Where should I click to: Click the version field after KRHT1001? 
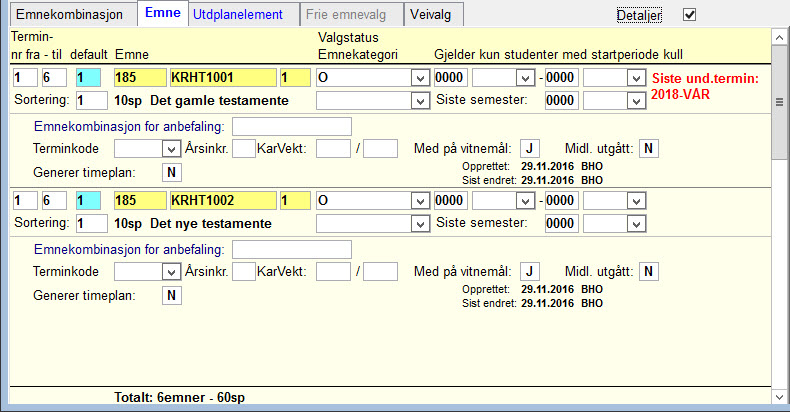click(x=295, y=78)
